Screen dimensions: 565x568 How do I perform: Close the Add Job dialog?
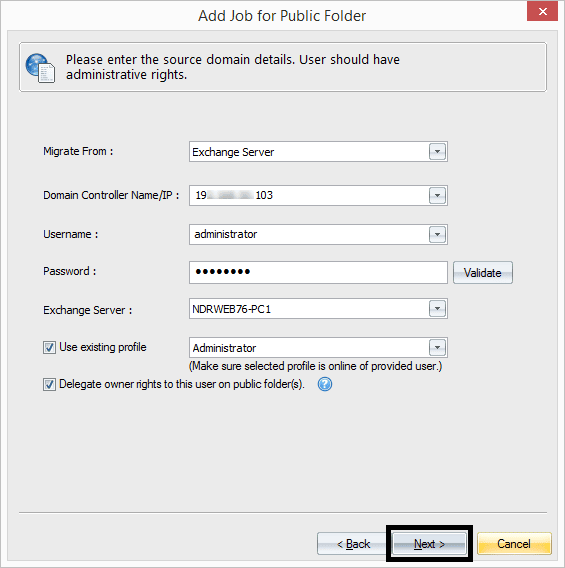(x=542, y=11)
